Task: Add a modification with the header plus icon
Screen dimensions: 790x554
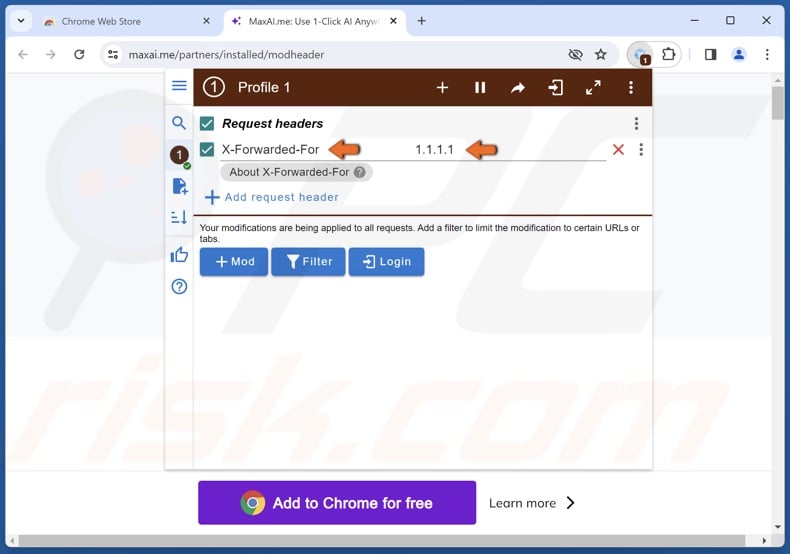Action: (x=442, y=88)
